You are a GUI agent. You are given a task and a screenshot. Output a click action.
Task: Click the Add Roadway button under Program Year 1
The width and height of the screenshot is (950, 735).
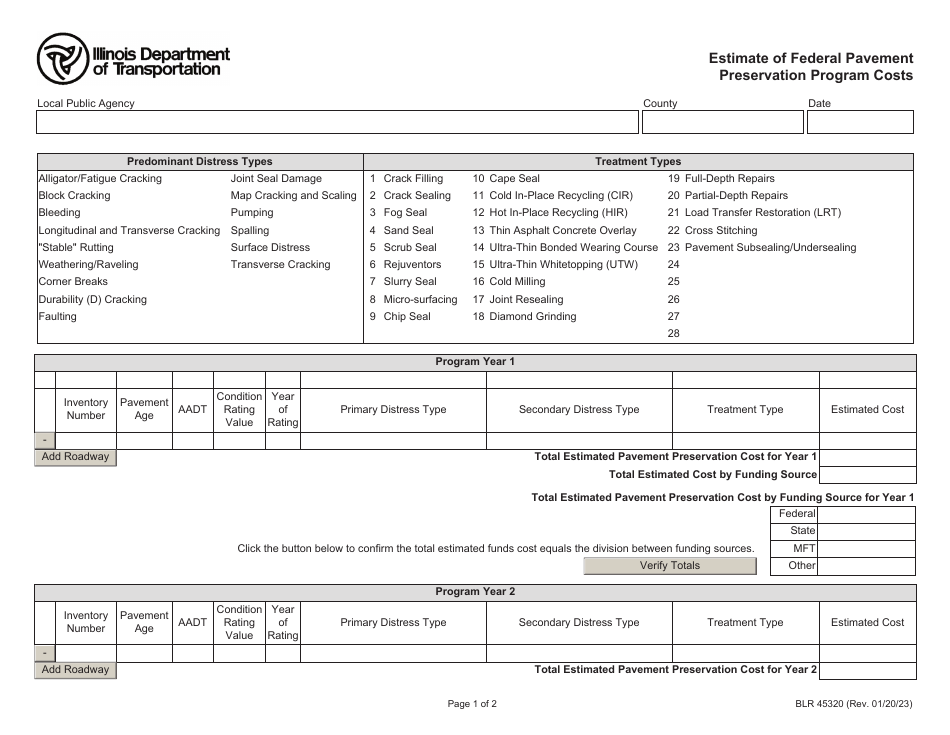pos(75,457)
